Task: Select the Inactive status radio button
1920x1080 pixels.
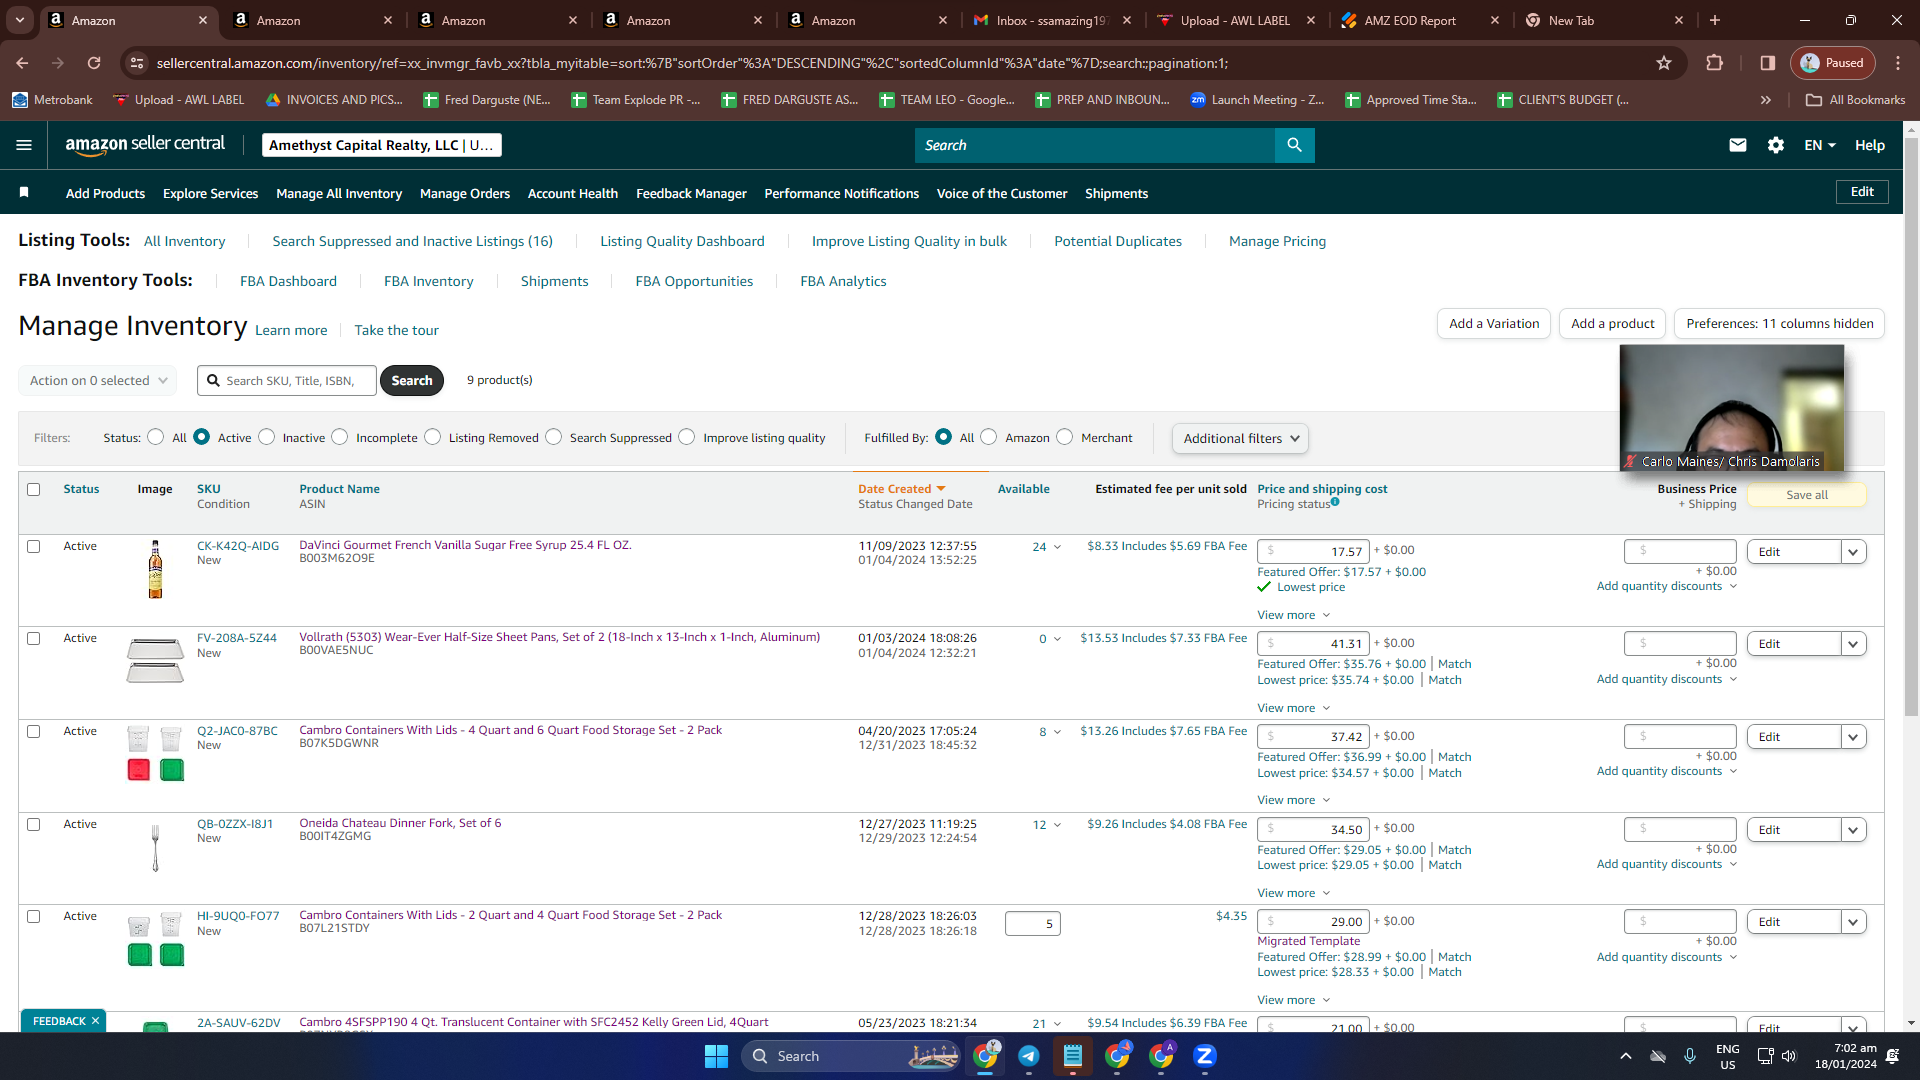Action: [x=266, y=437]
